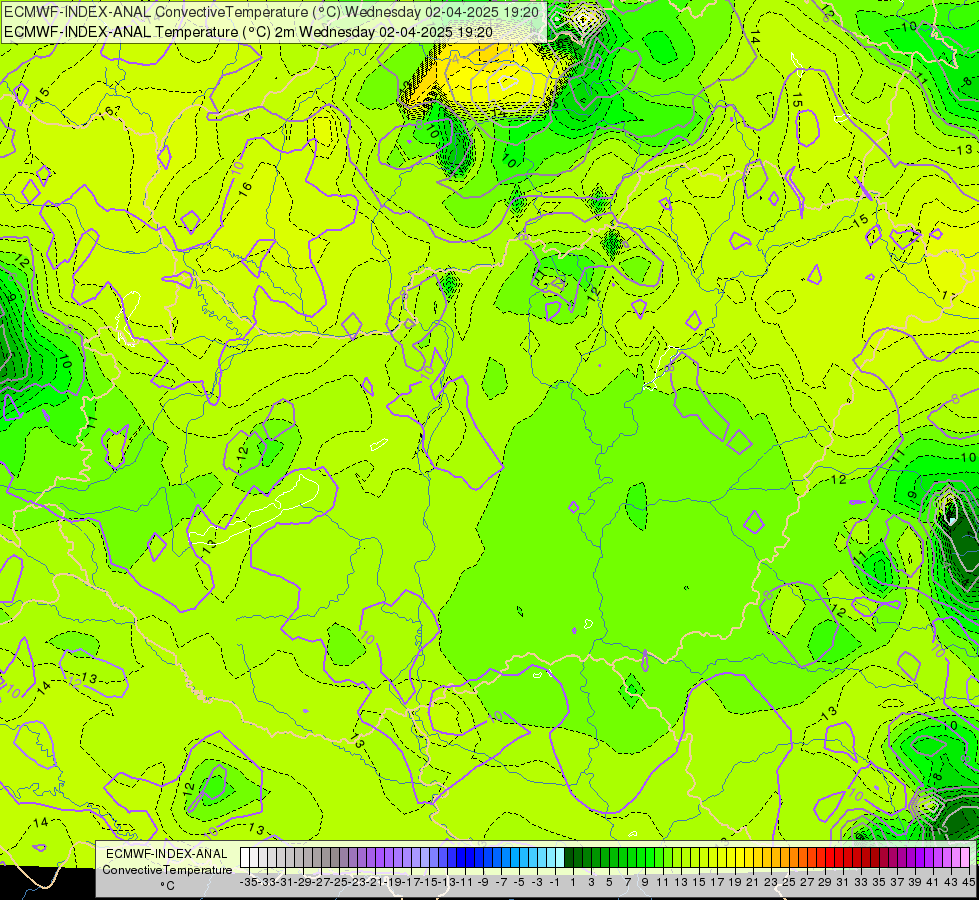Pick the cyan swatch above legend value -1
Screen dimensions: 979x900
551,857
